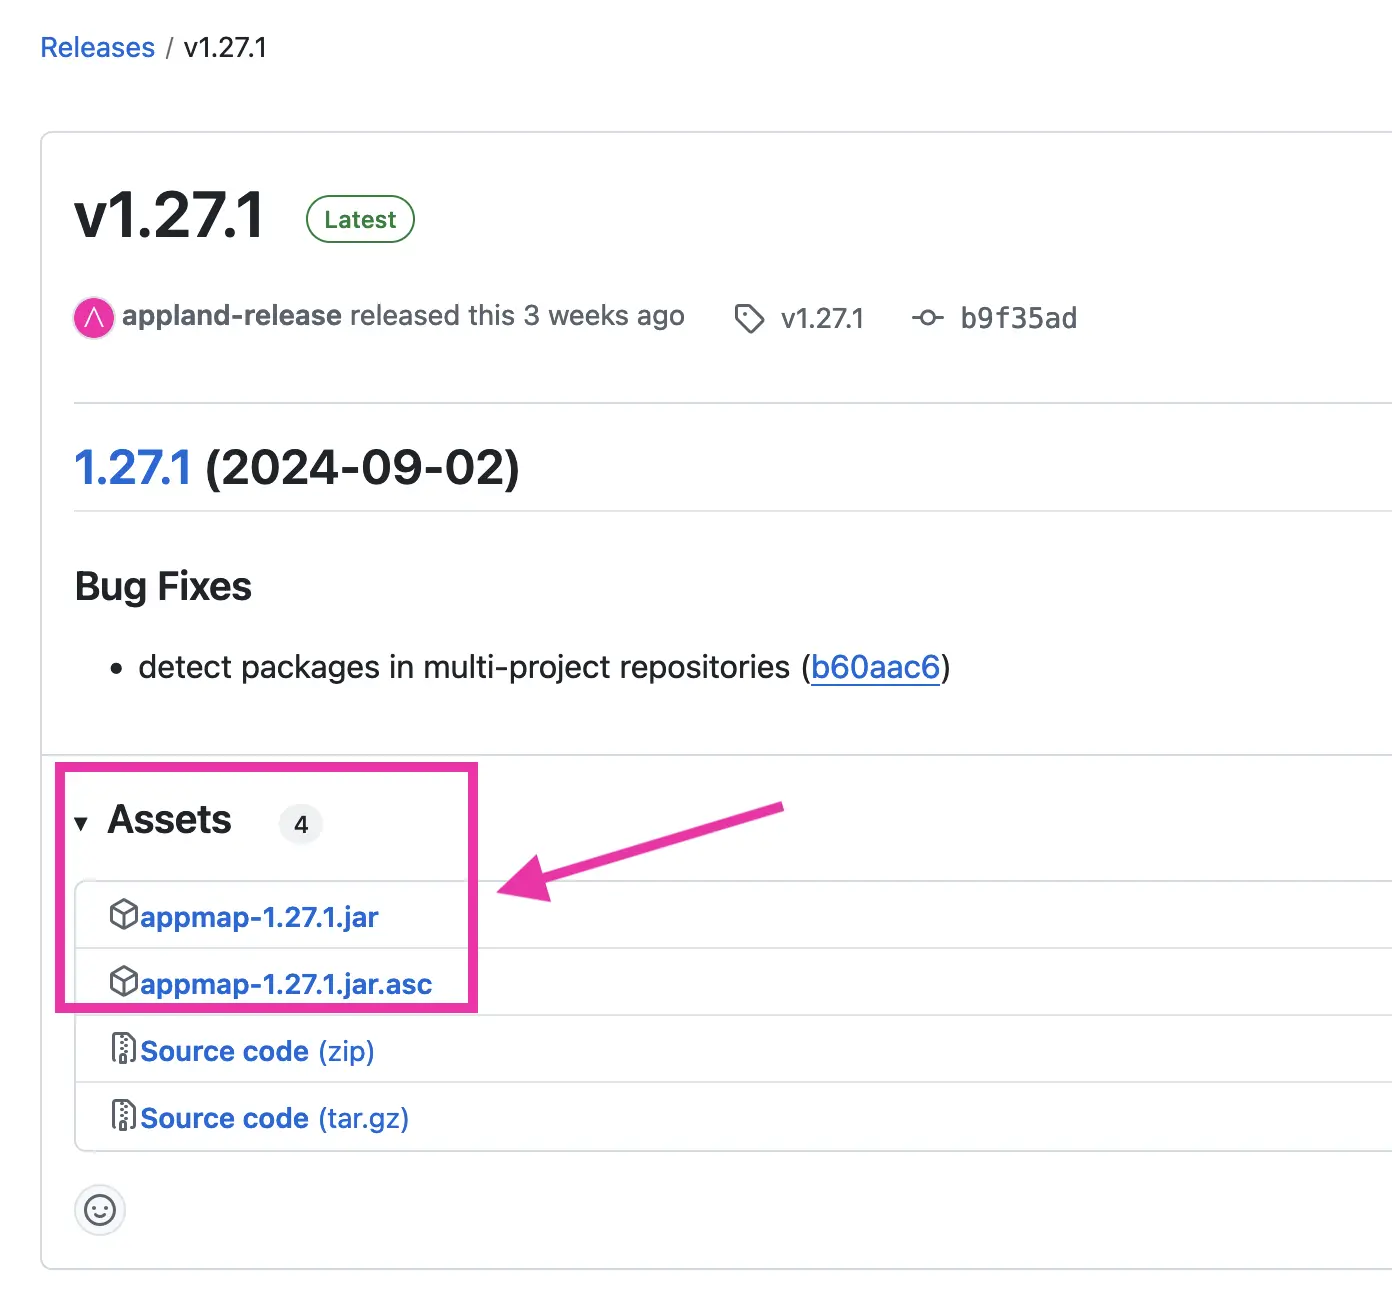The height and width of the screenshot is (1290, 1392).
Task: Open the appland-release user profile
Action: (232, 316)
